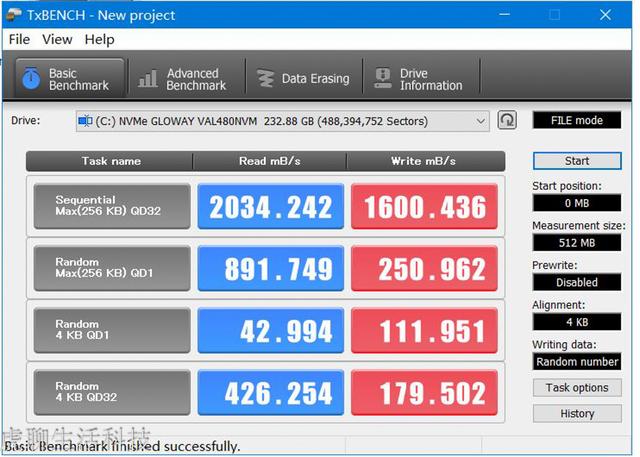Click the 111.951 write result
The height and width of the screenshot is (457, 640).
[424, 330]
